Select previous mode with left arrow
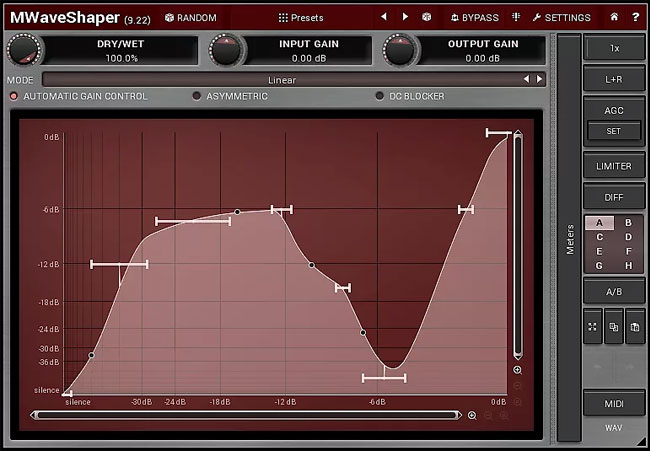The height and width of the screenshot is (451, 650). [x=526, y=79]
